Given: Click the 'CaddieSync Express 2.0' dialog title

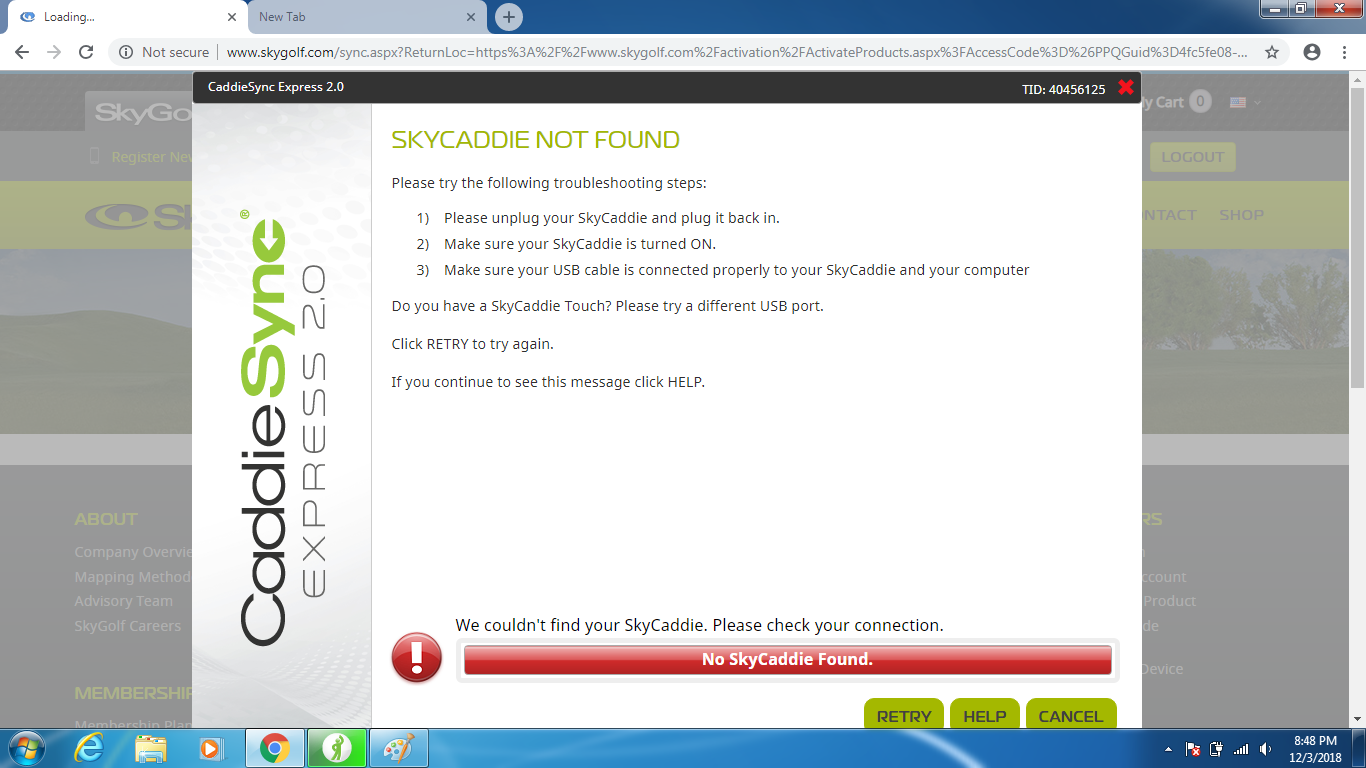Looking at the screenshot, I should 276,87.
